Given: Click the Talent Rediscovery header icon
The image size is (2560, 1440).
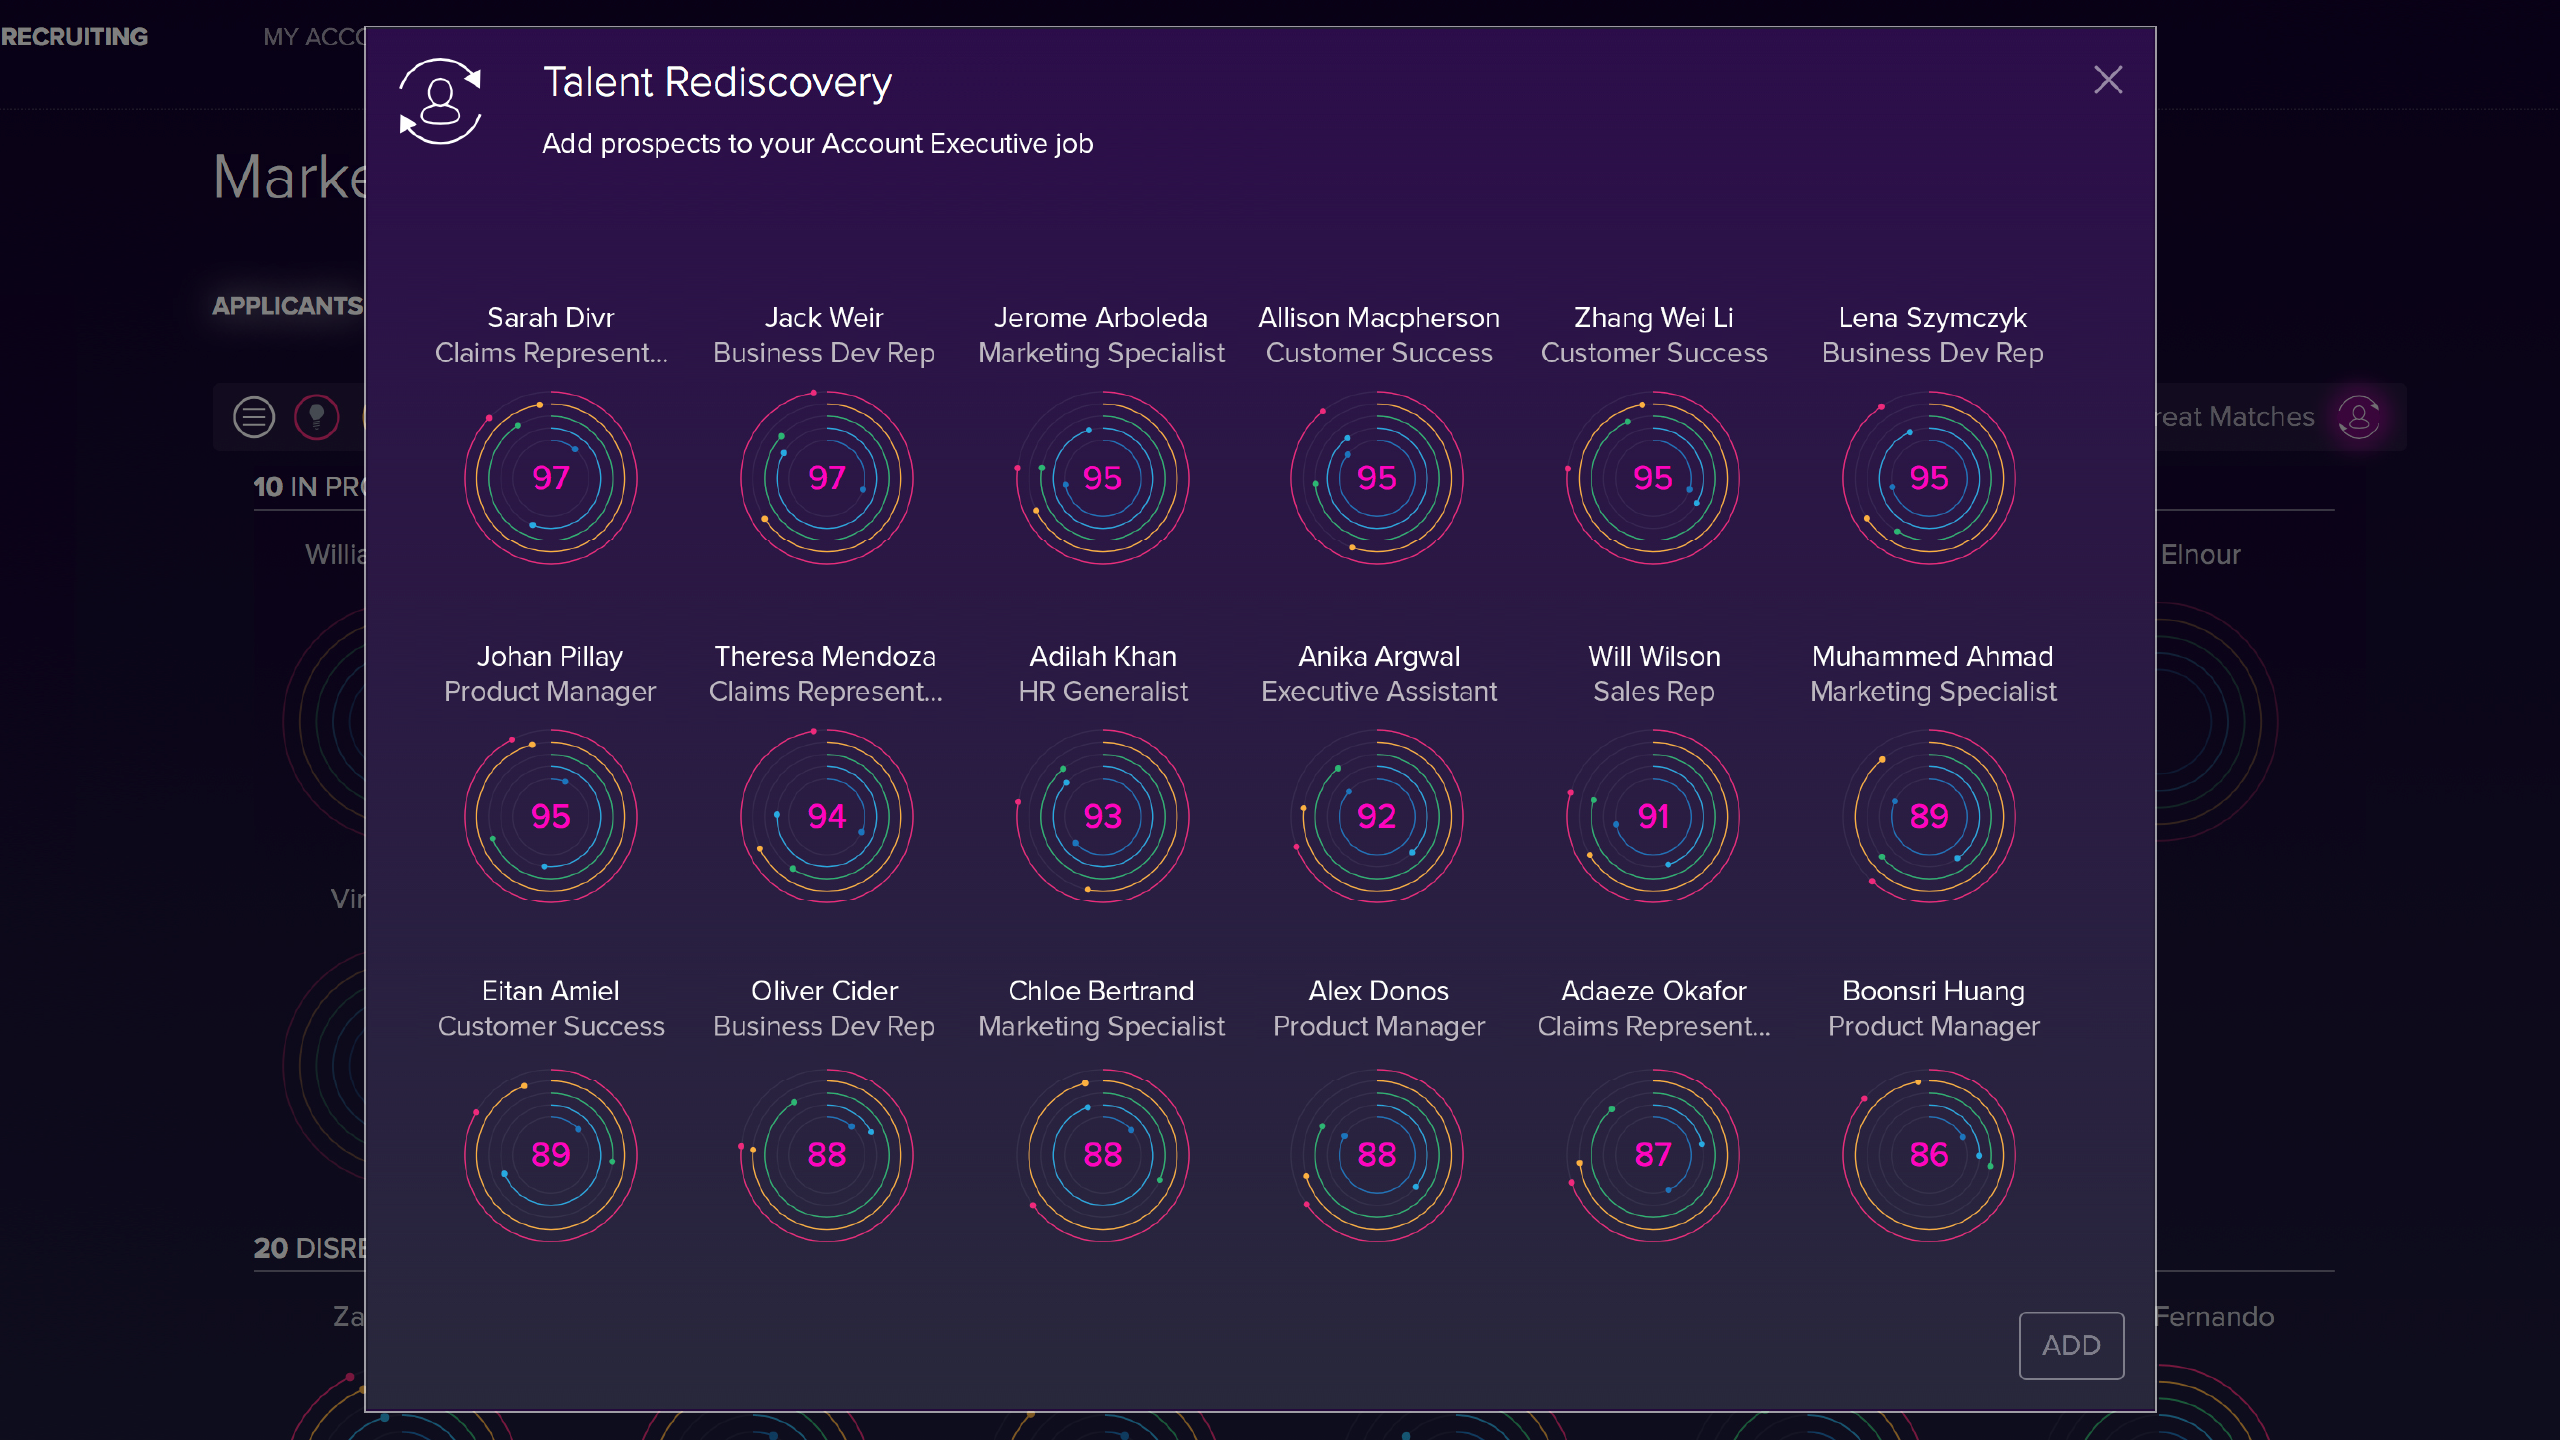Looking at the screenshot, I should pos(440,101).
